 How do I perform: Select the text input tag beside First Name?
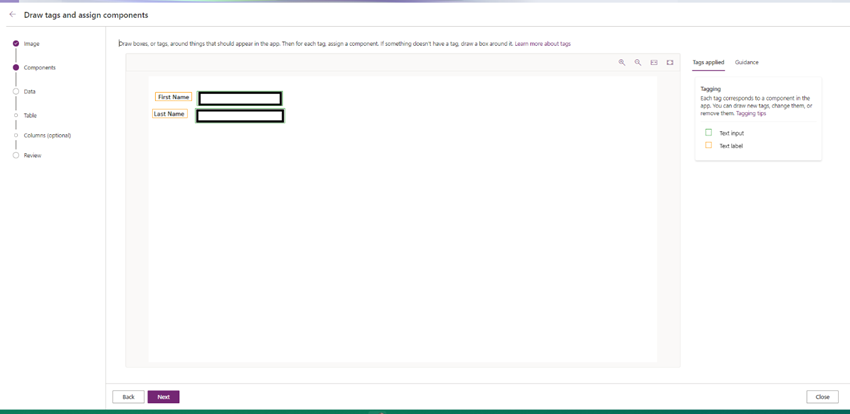(240, 99)
